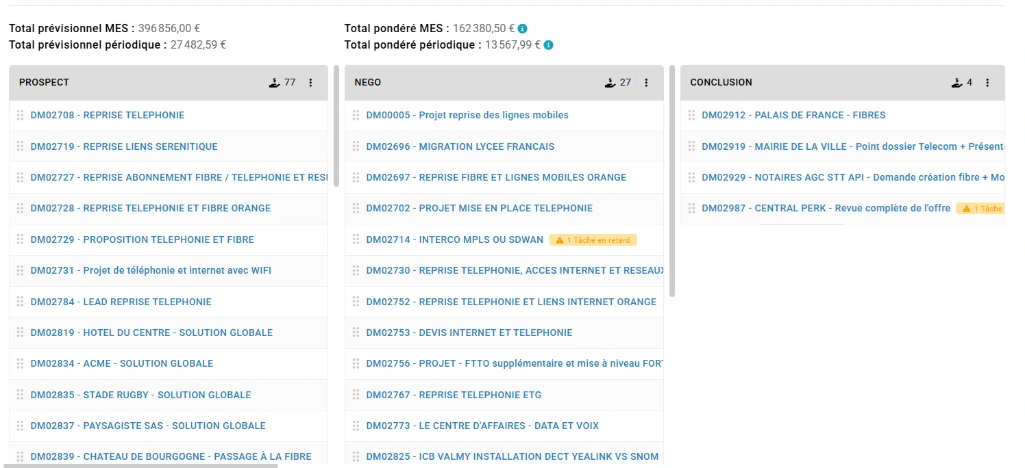This screenshot has height=468, width=1025.
Task: Open DM02697 REPRISE FIBRE ET LIGNES MOBILES
Action: pos(496,177)
